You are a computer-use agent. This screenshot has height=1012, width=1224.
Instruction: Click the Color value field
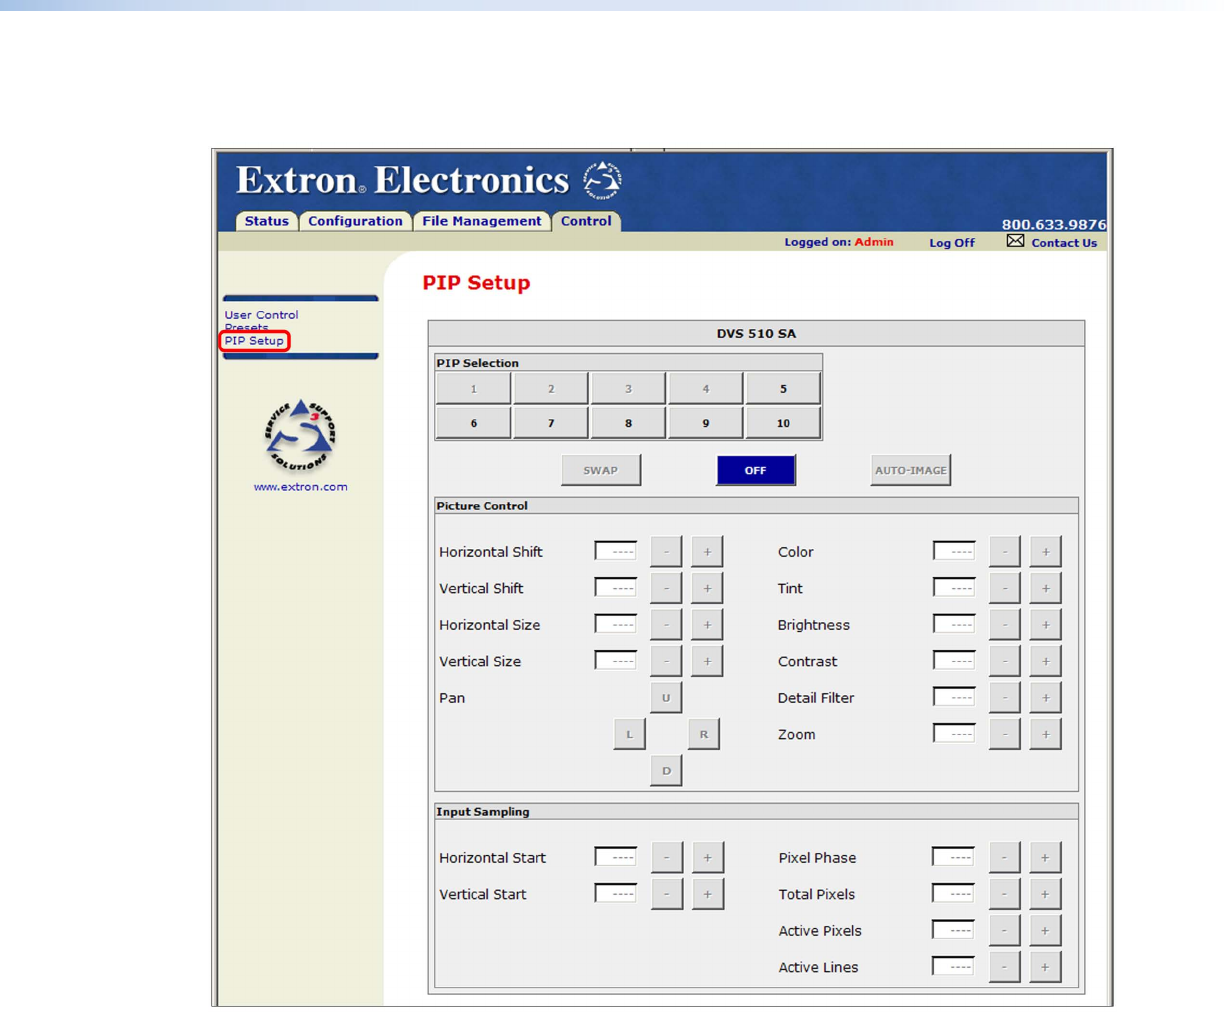[954, 551]
